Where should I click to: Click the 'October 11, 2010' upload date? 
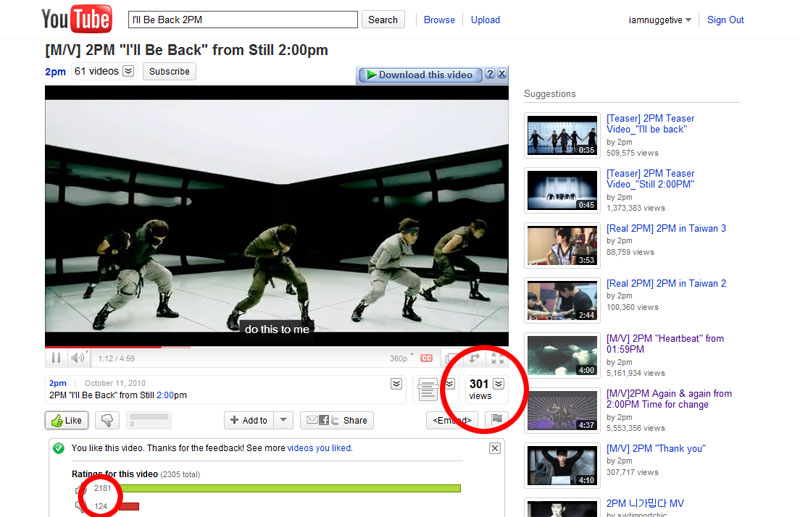click(x=115, y=383)
